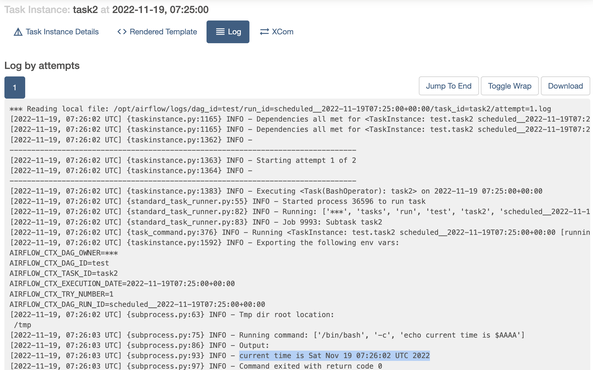Click the 'Running command: /bin/bash' log line
Image resolution: width=593 pixels, height=370 pixels.
coord(267,335)
